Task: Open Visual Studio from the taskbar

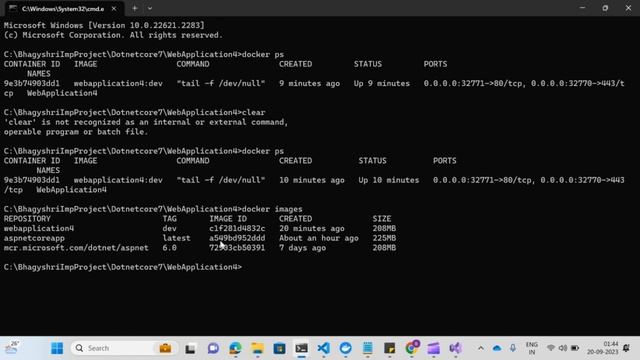Action: click(456, 348)
